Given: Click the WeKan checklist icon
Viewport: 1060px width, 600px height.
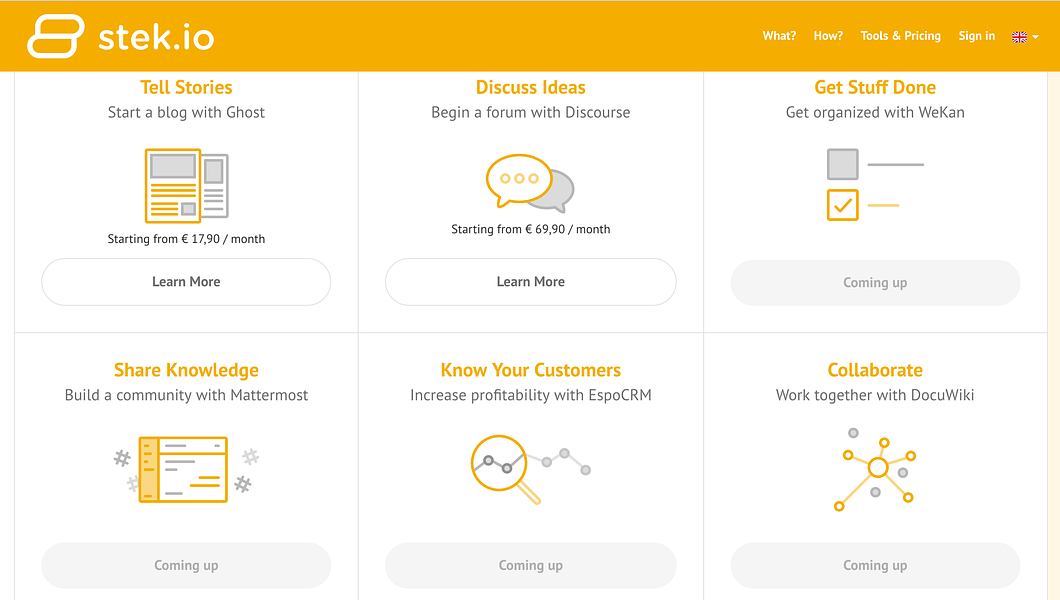Looking at the screenshot, I should (x=875, y=184).
